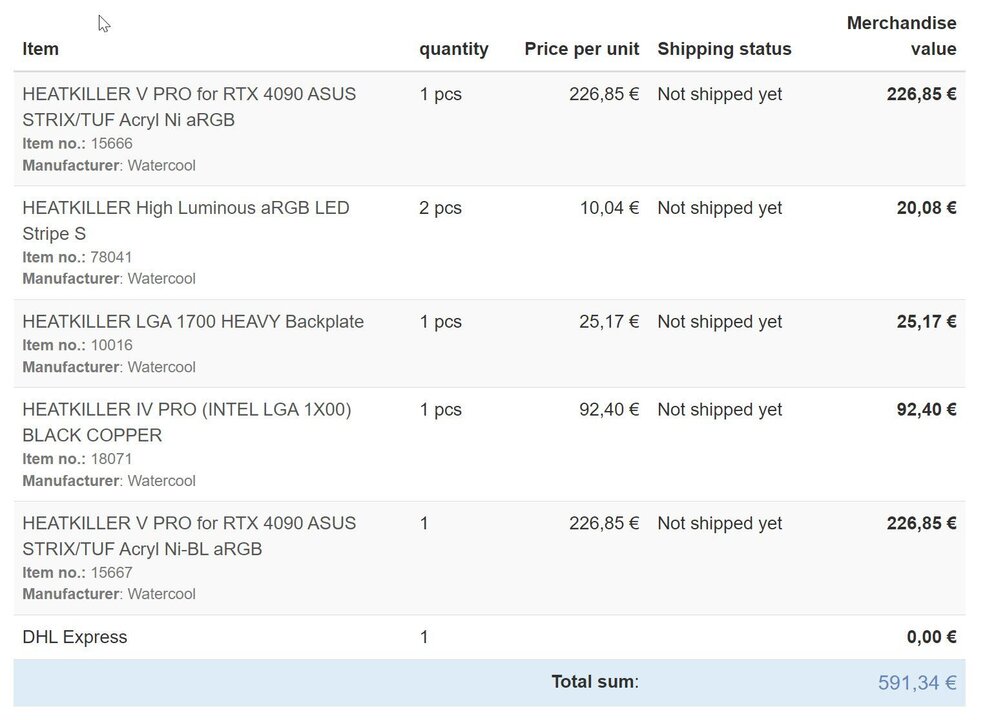Click the Shipping status column header

(724, 49)
